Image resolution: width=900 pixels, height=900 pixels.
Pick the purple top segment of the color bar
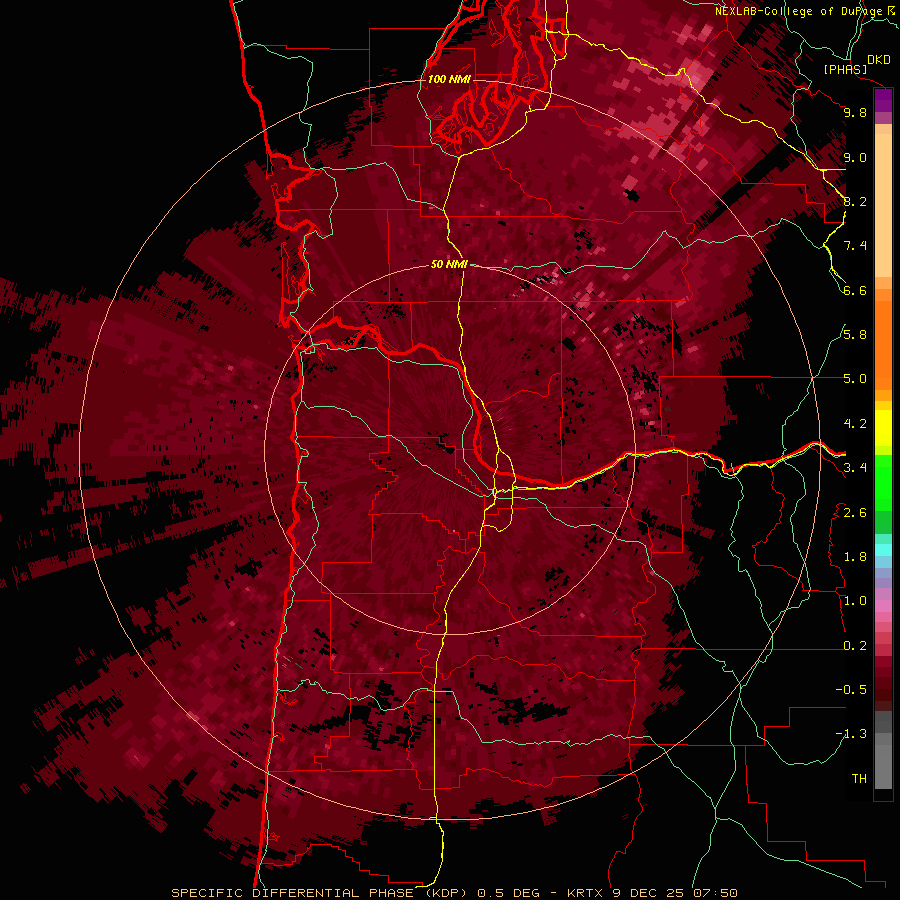point(883,100)
